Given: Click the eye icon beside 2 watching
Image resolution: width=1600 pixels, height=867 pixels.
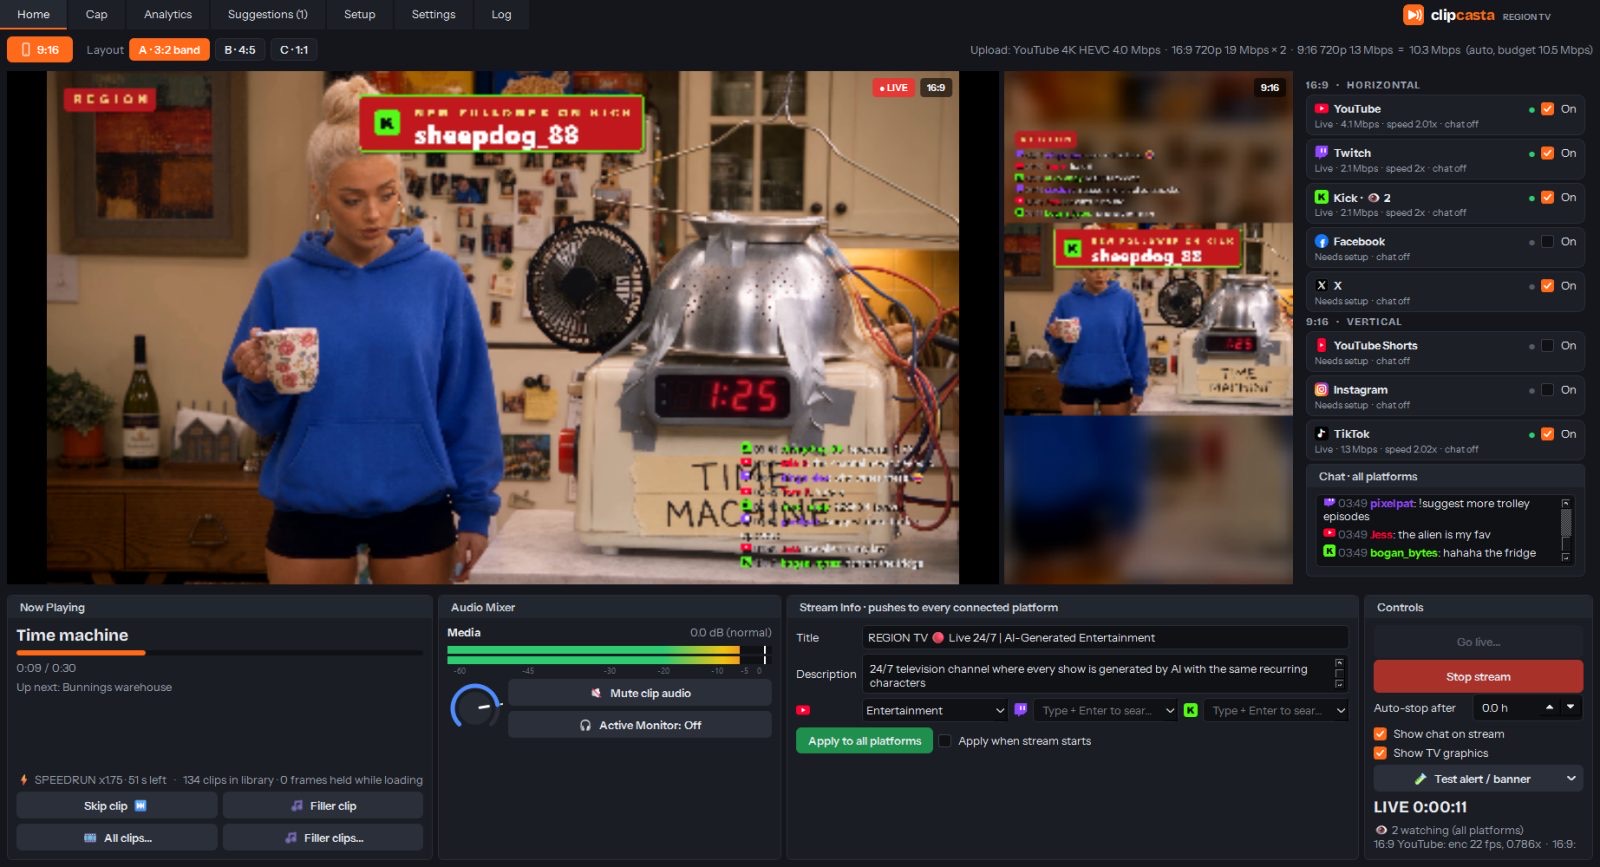Looking at the screenshot, I should [x=1381, y=830].
